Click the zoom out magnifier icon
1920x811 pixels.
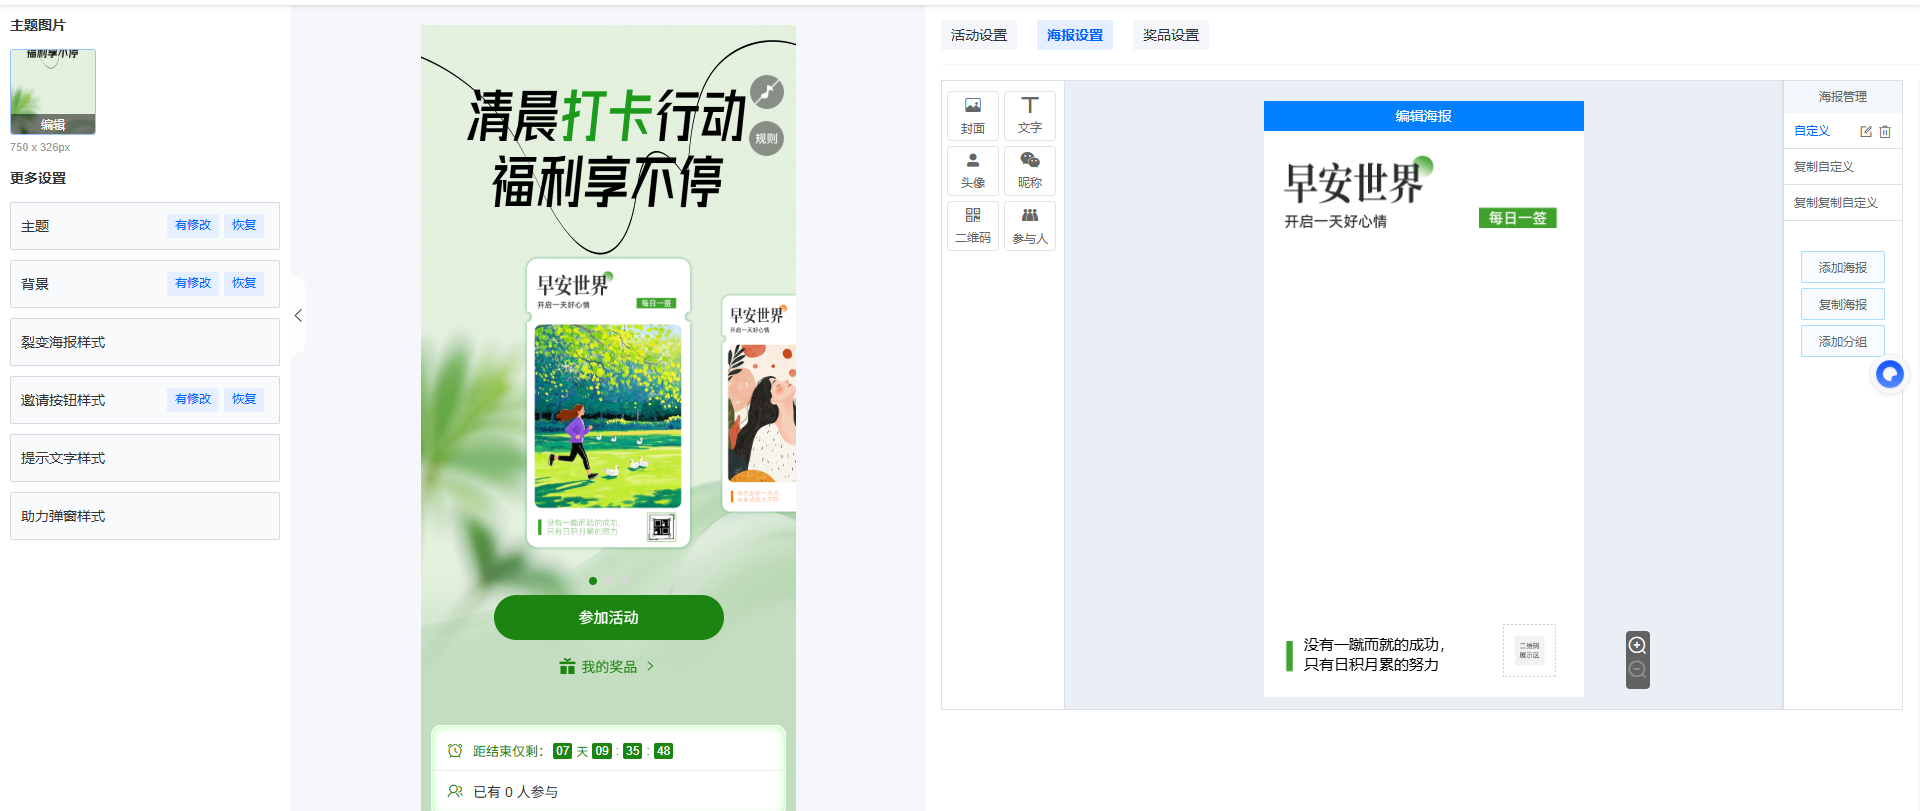coord(1637,671)
